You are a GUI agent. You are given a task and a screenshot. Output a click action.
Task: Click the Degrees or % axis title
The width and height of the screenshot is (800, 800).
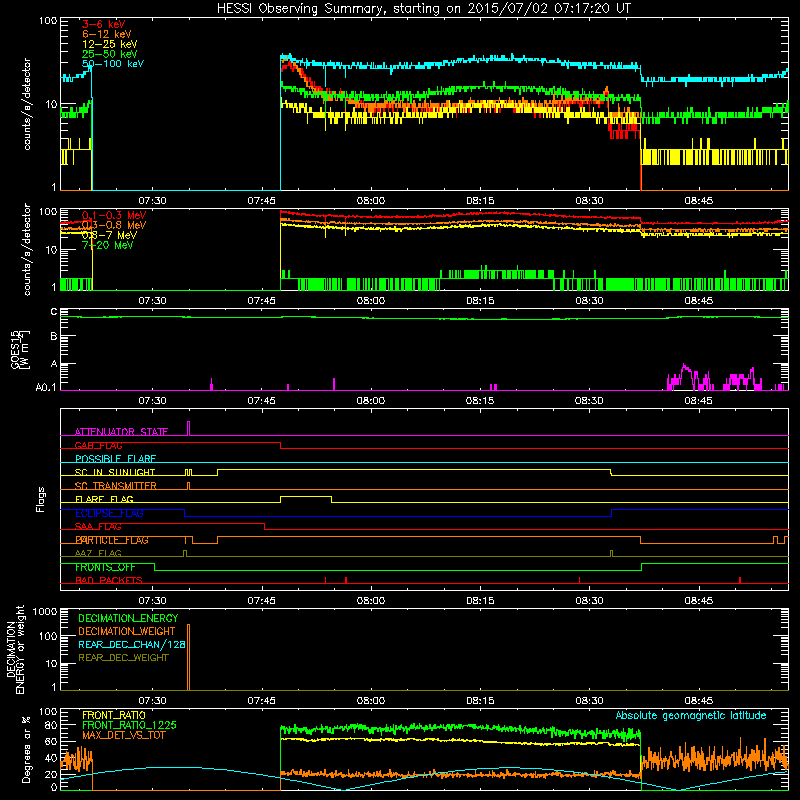click(x=27, y=749)
